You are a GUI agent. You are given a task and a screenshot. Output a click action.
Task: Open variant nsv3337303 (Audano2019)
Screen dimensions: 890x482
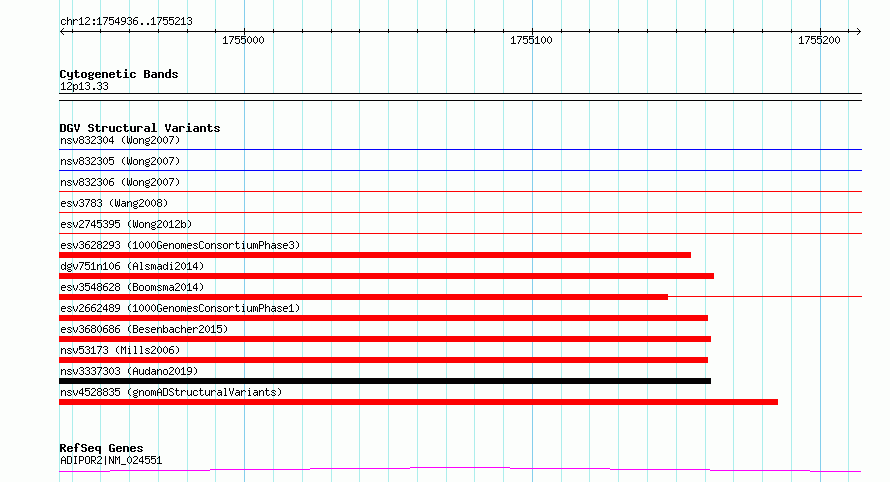(x=129, y=371)
